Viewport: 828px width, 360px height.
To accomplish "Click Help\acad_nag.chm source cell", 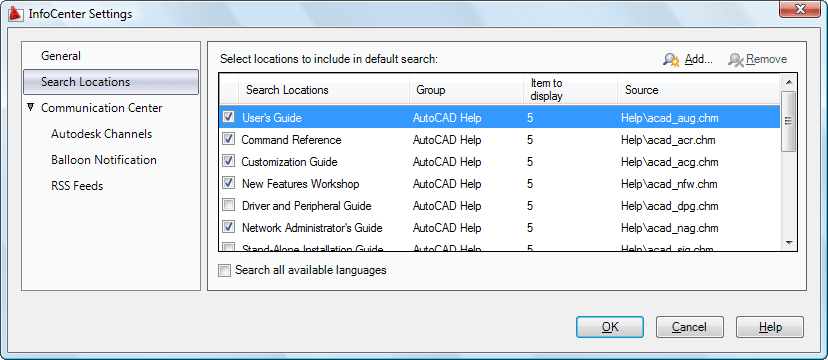I will pyautogui.click(x=670, y=228).
